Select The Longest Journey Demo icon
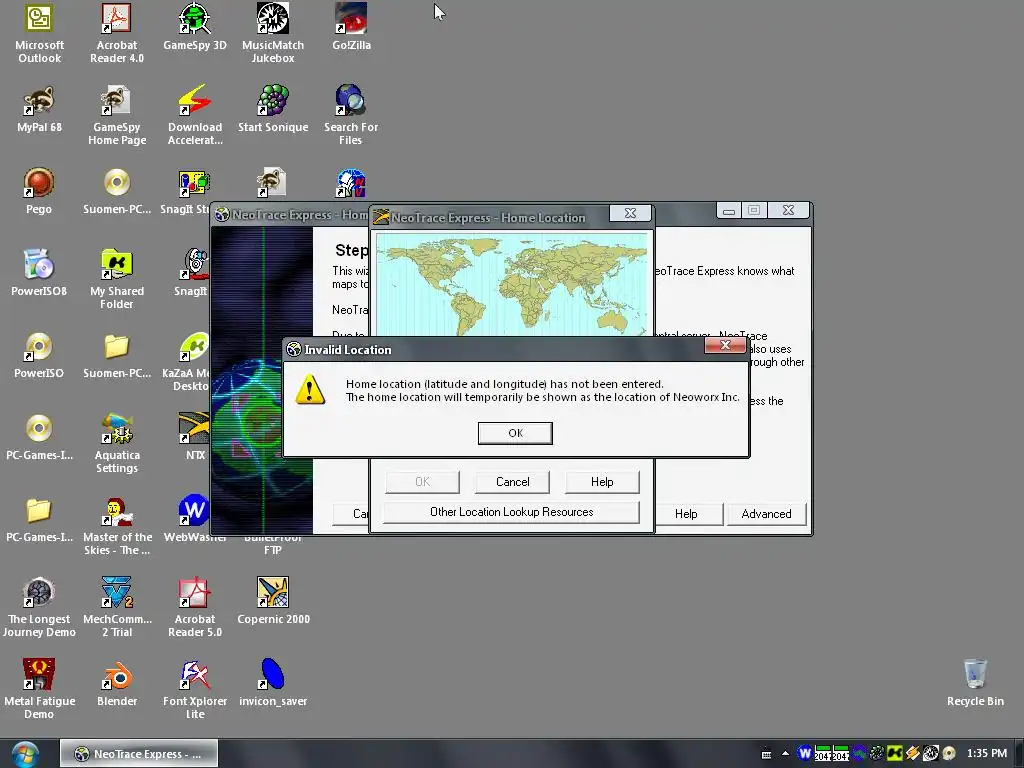Screen dimensions: 1024x768 pos(39,607)
